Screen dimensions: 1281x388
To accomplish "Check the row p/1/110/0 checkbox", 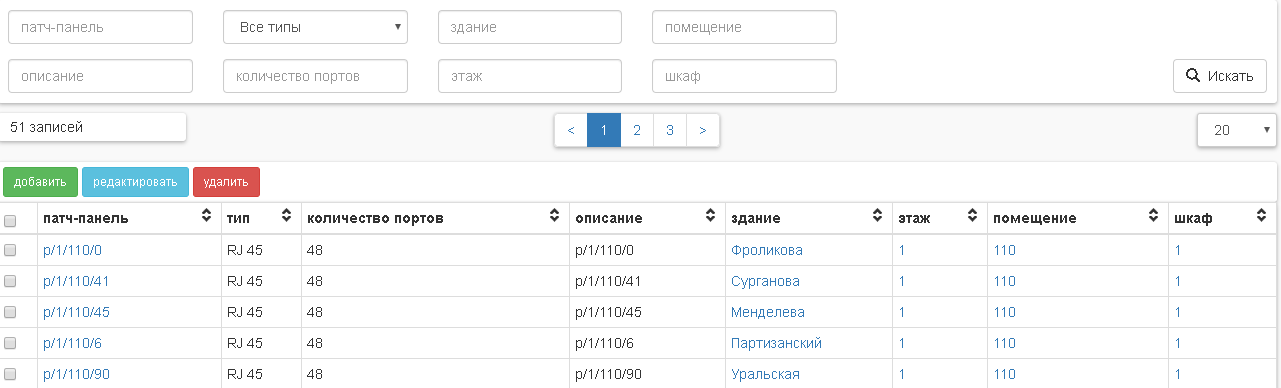I will tap(10, 250).
